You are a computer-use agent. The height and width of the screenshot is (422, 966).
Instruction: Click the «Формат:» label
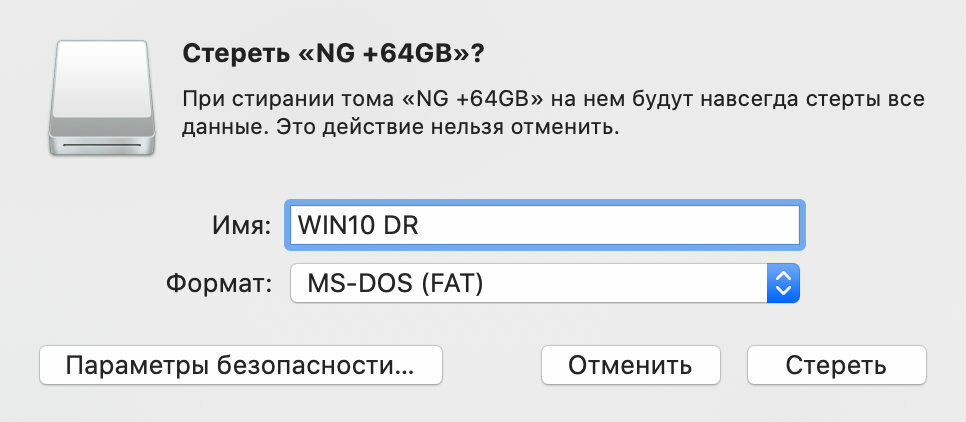click(x=219, y=283)
